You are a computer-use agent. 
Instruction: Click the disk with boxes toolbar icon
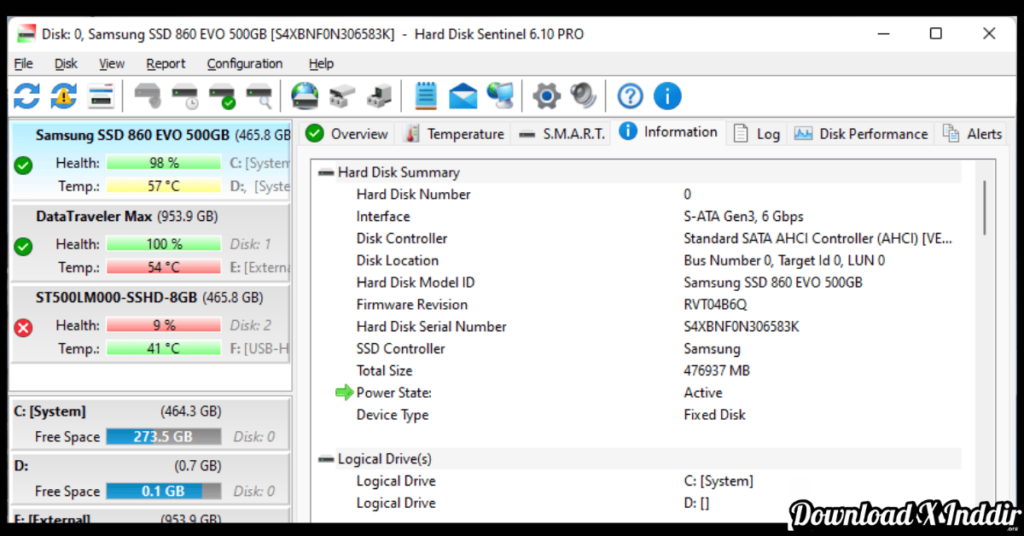click(342, 97)
